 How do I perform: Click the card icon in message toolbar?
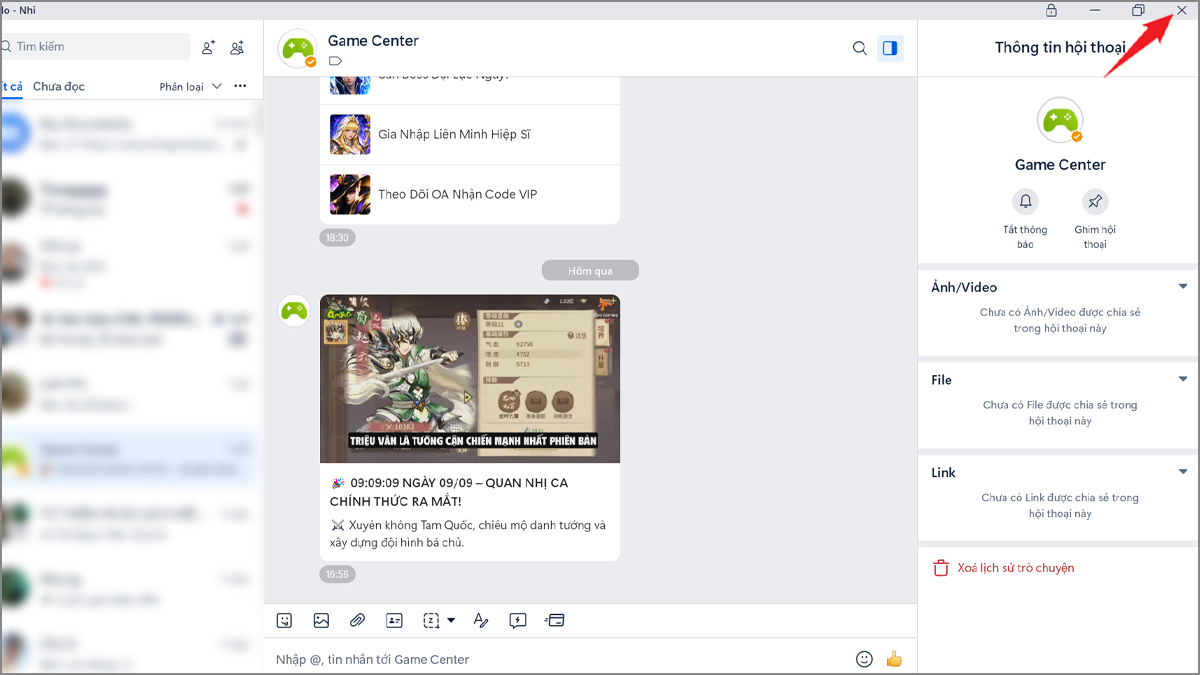point(555,621)
